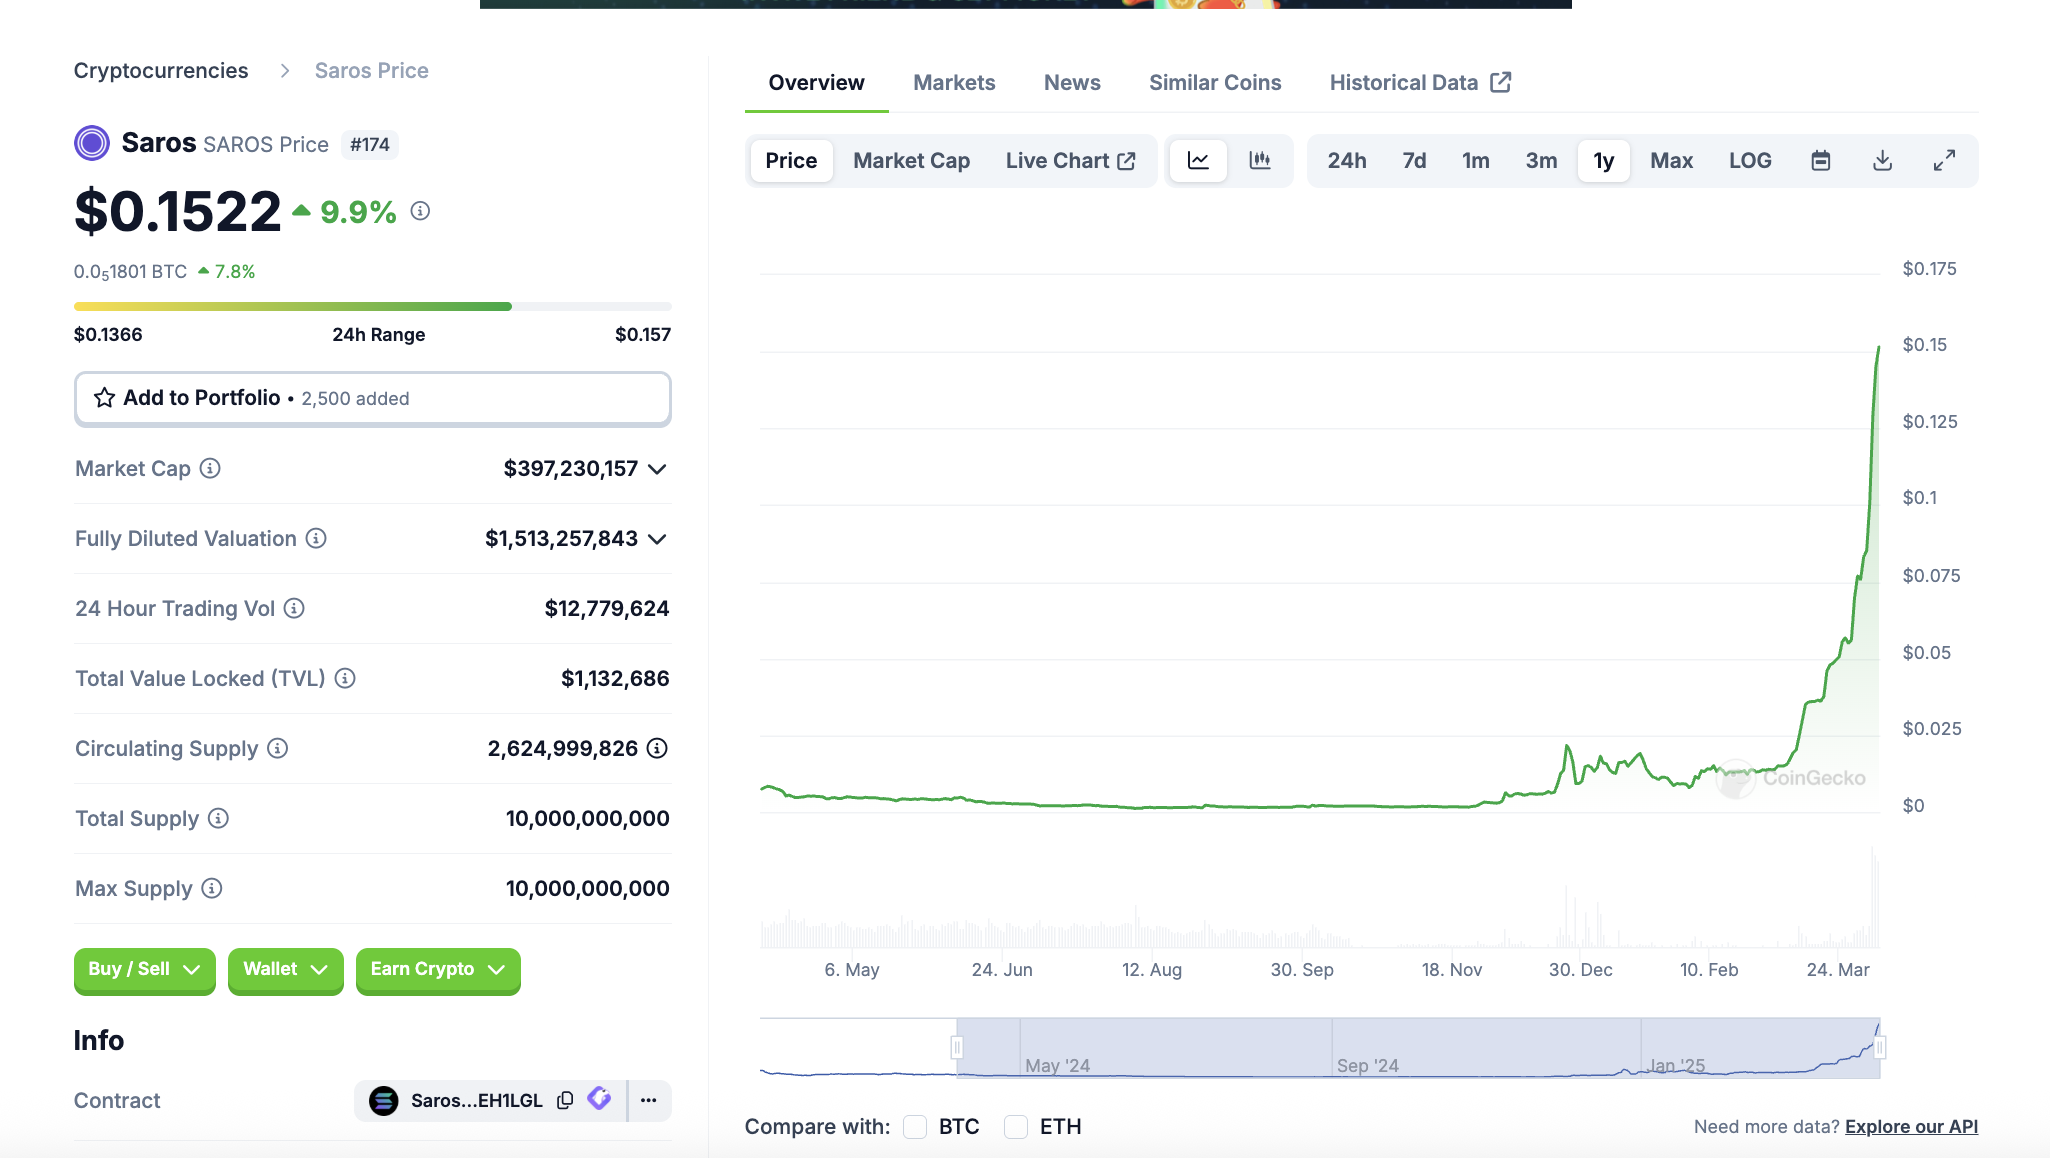The height and width of the screenshot is (1158, 2050).
Task: Click Add to Portfolio button
Action: [x=372, y=398]
